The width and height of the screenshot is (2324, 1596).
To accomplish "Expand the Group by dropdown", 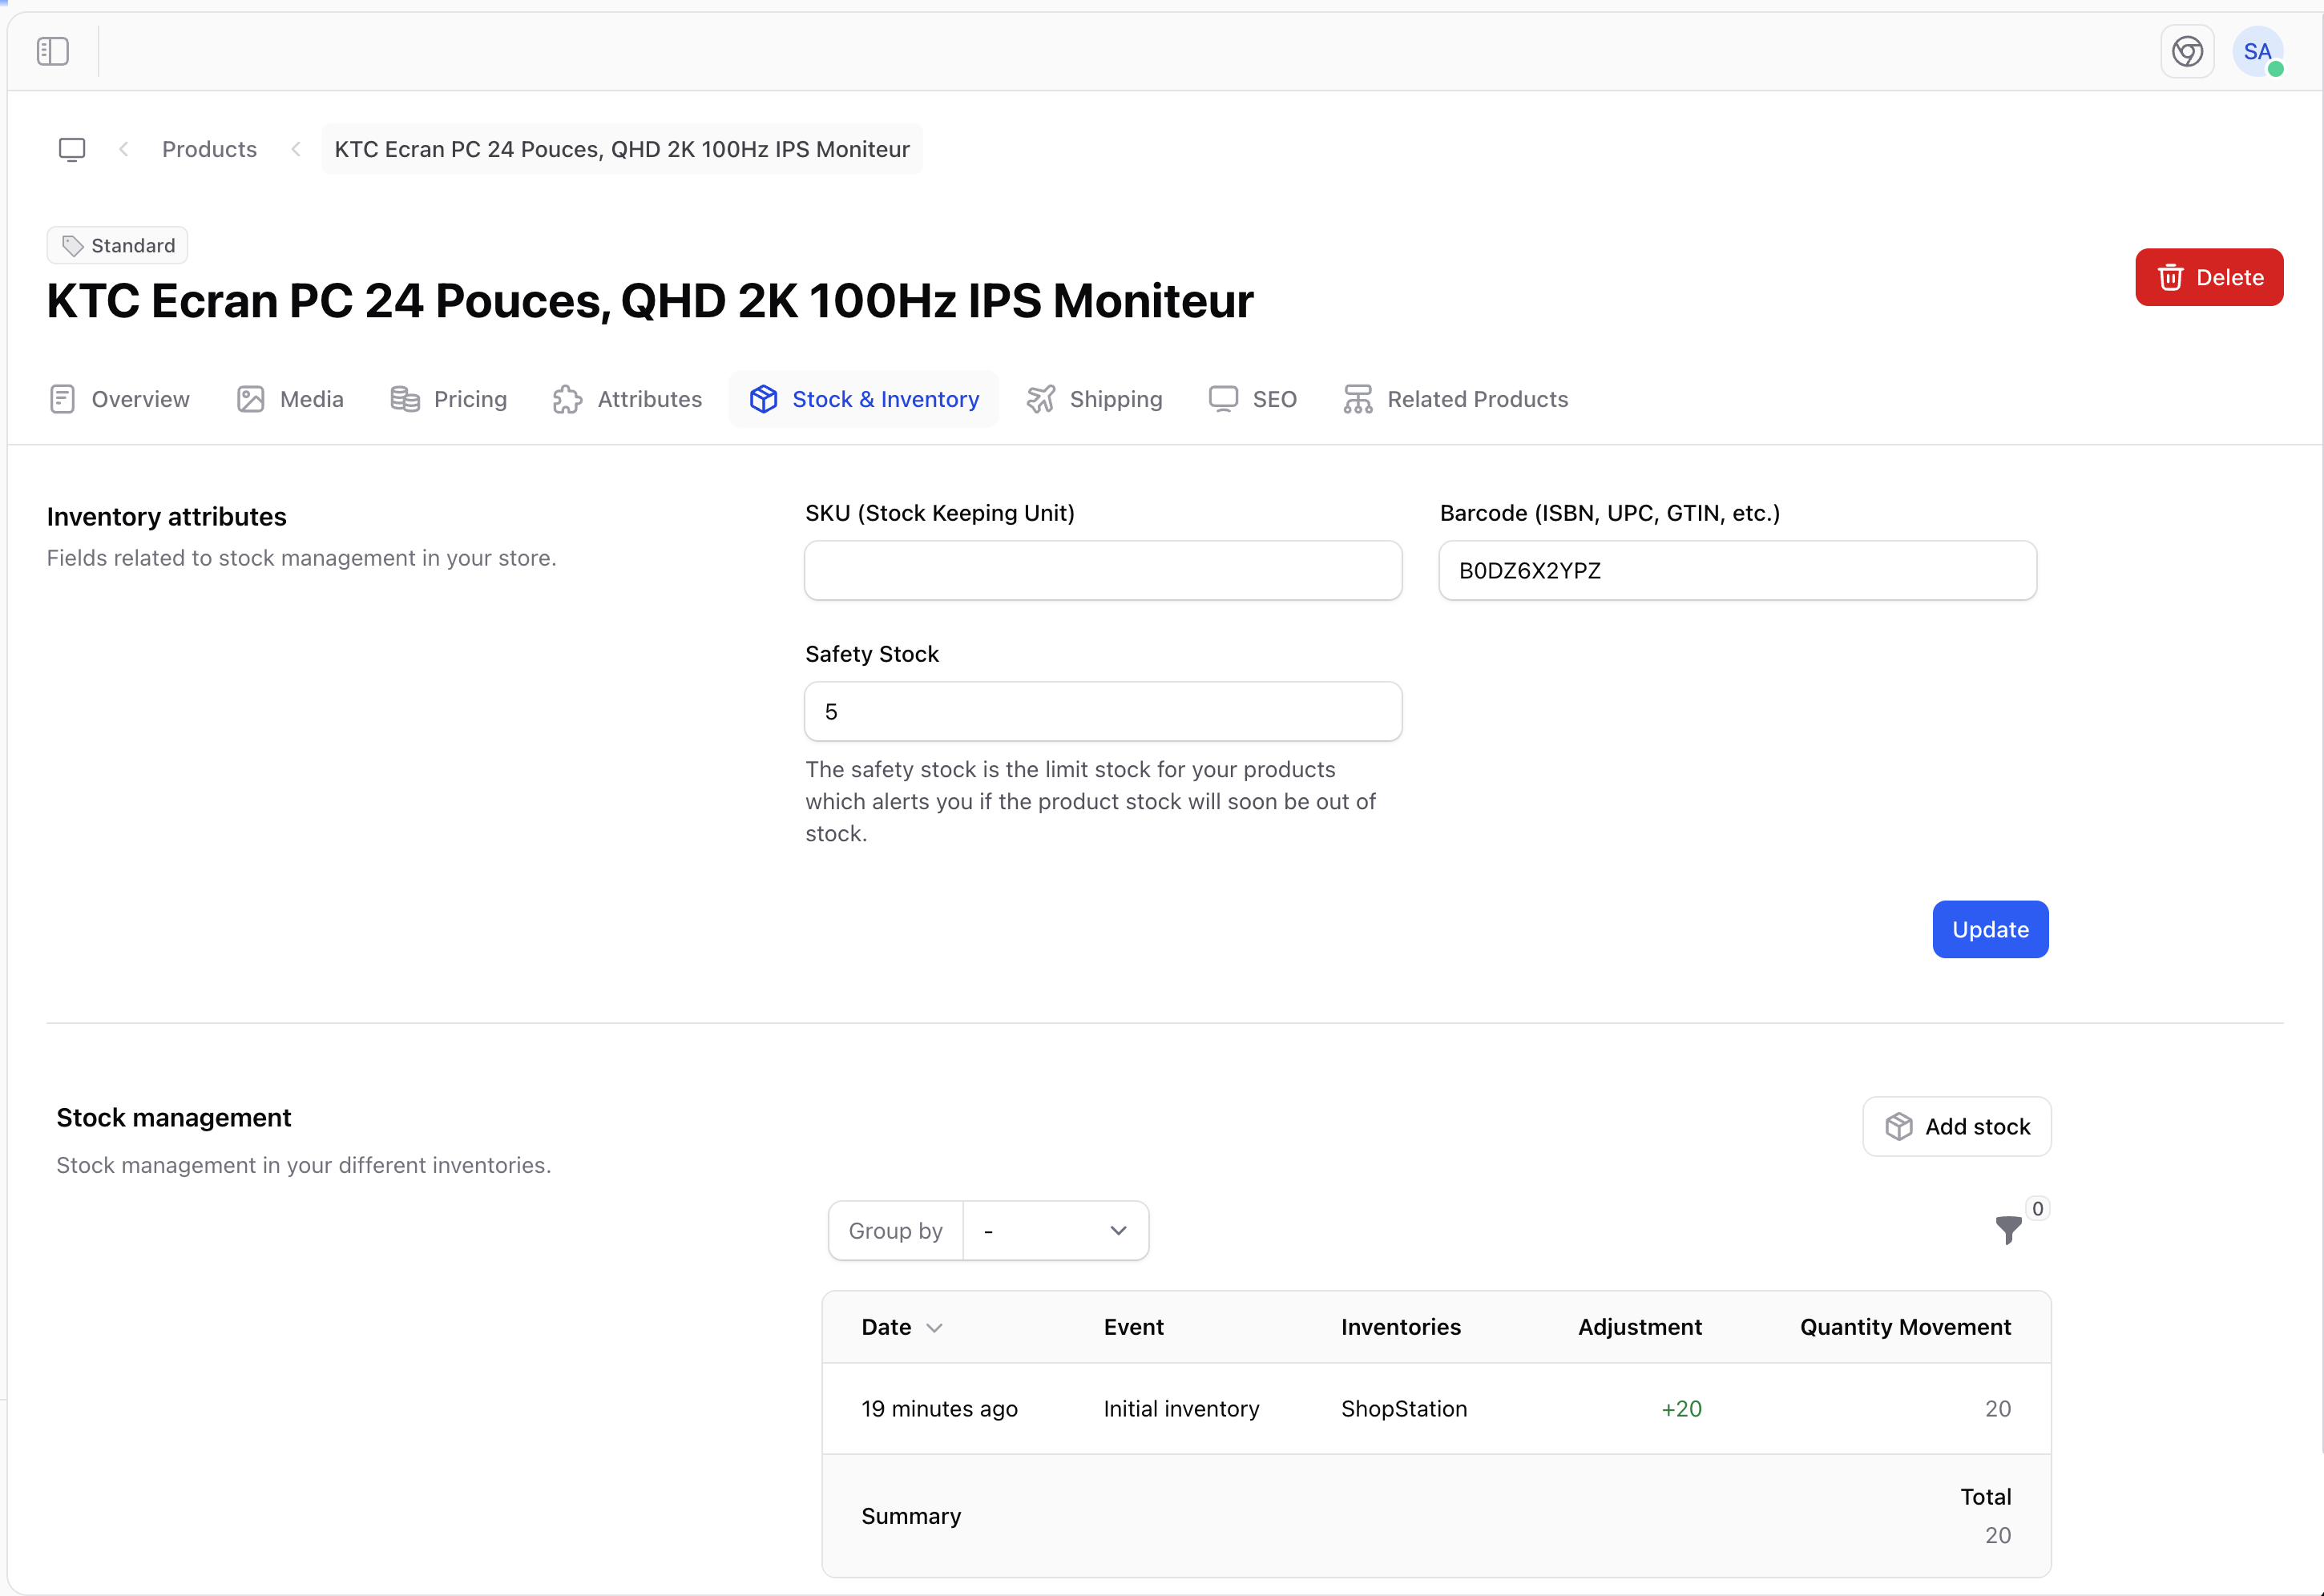I will click(1055, 1231).
